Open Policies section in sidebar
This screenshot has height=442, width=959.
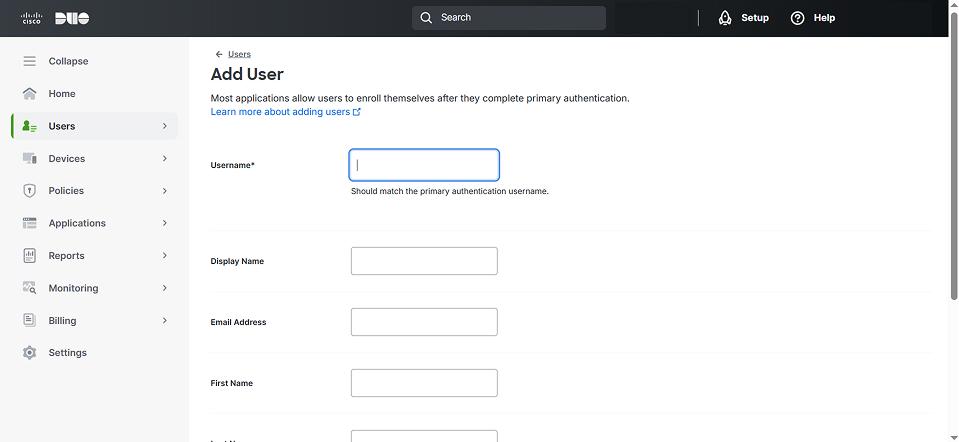(x=66, y=191)
